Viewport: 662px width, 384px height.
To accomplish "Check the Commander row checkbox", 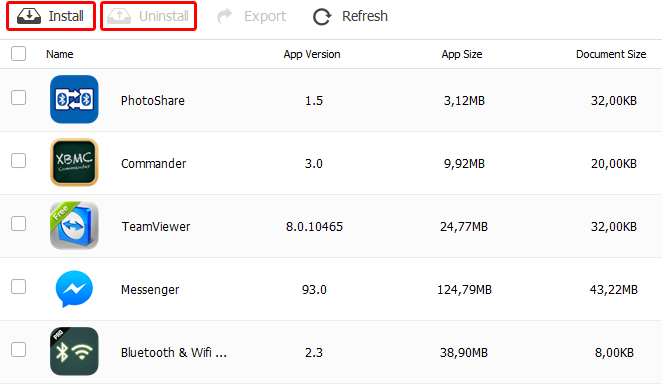I will pyautogui.click(x=19, y=160).
